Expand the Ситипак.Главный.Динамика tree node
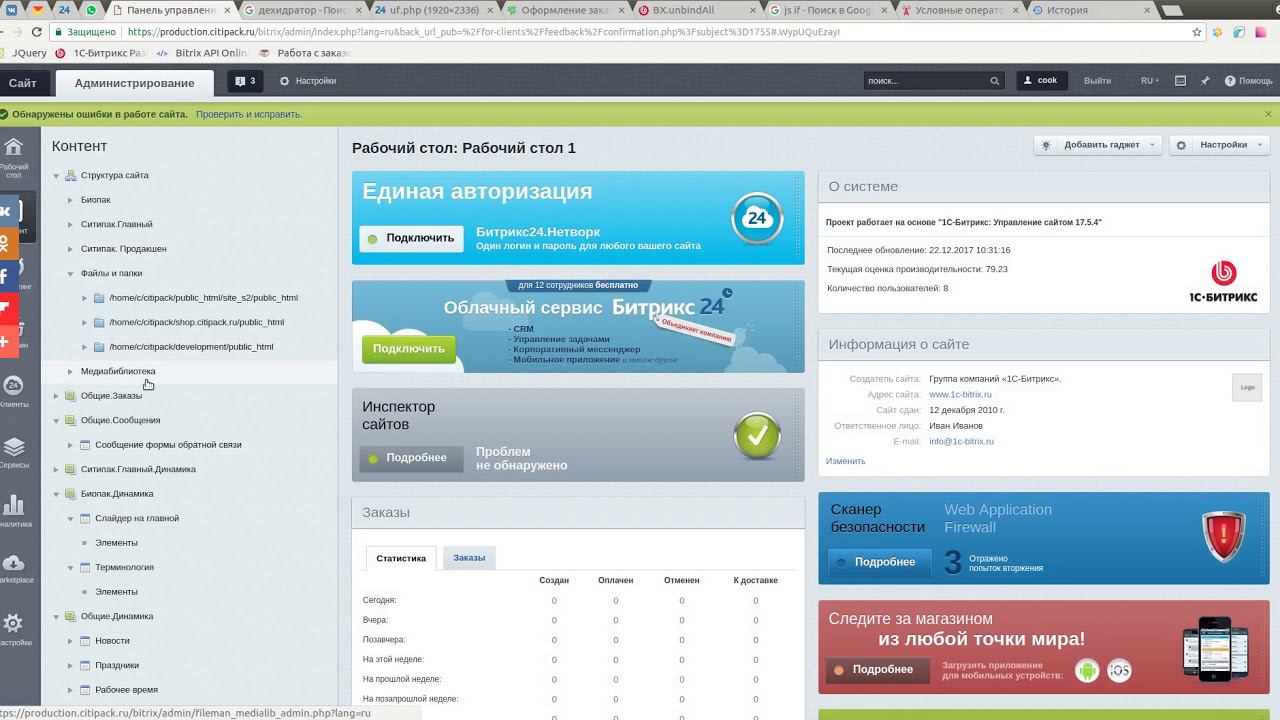 (x=57, y=469)
